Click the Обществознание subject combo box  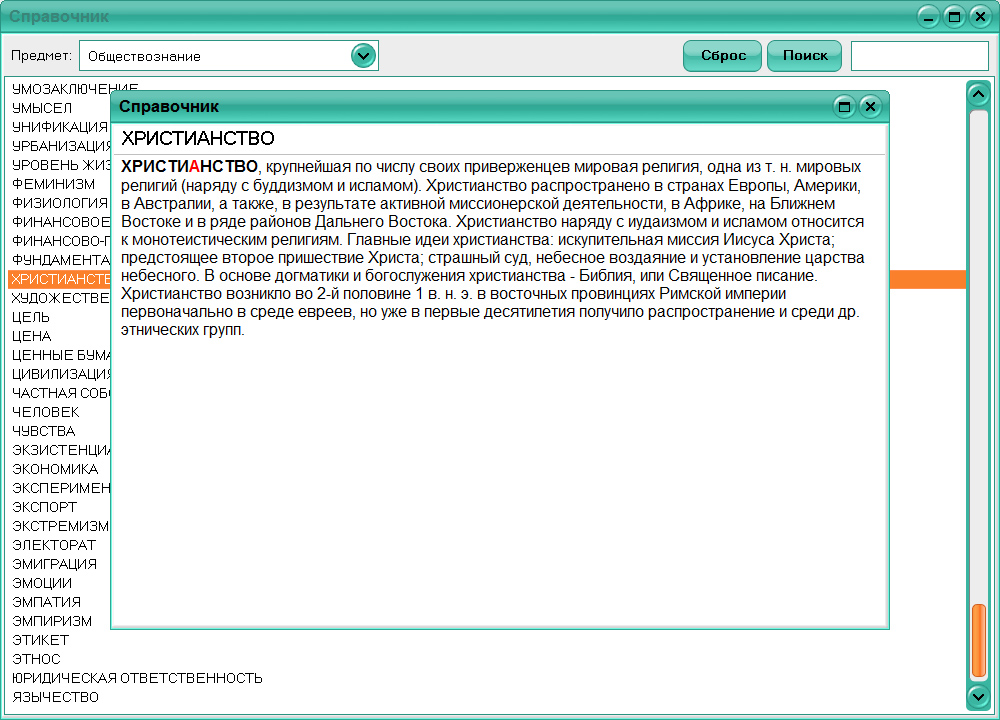click(228, 56)
